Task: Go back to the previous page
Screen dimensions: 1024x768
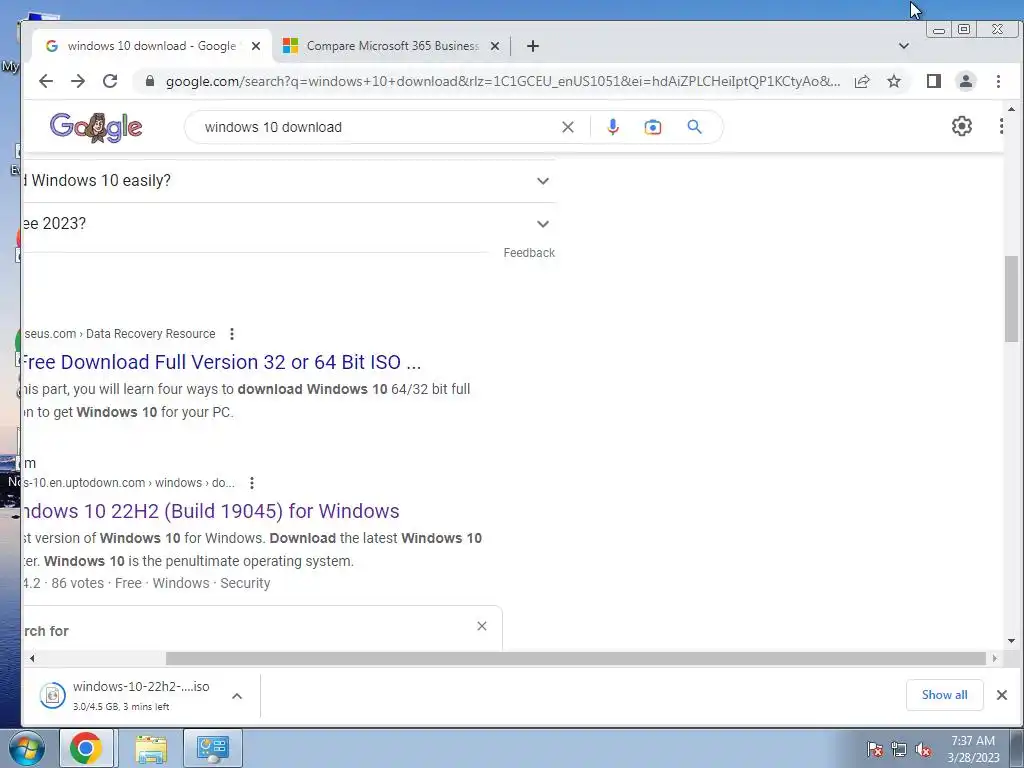Action: coord(46,81)
